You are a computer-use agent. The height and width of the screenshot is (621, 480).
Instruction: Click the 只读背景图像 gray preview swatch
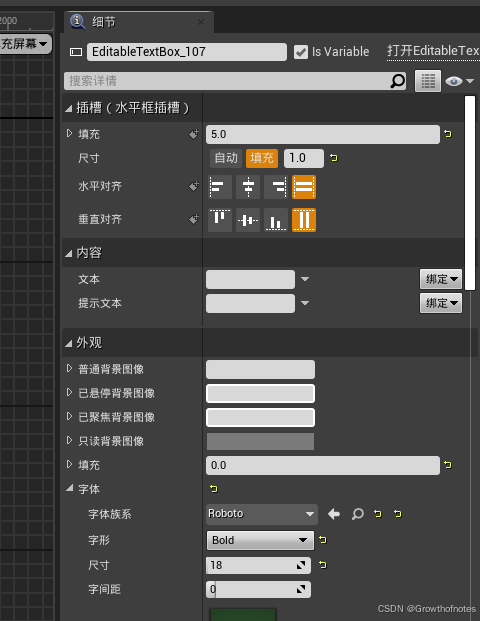pos(260,441)
